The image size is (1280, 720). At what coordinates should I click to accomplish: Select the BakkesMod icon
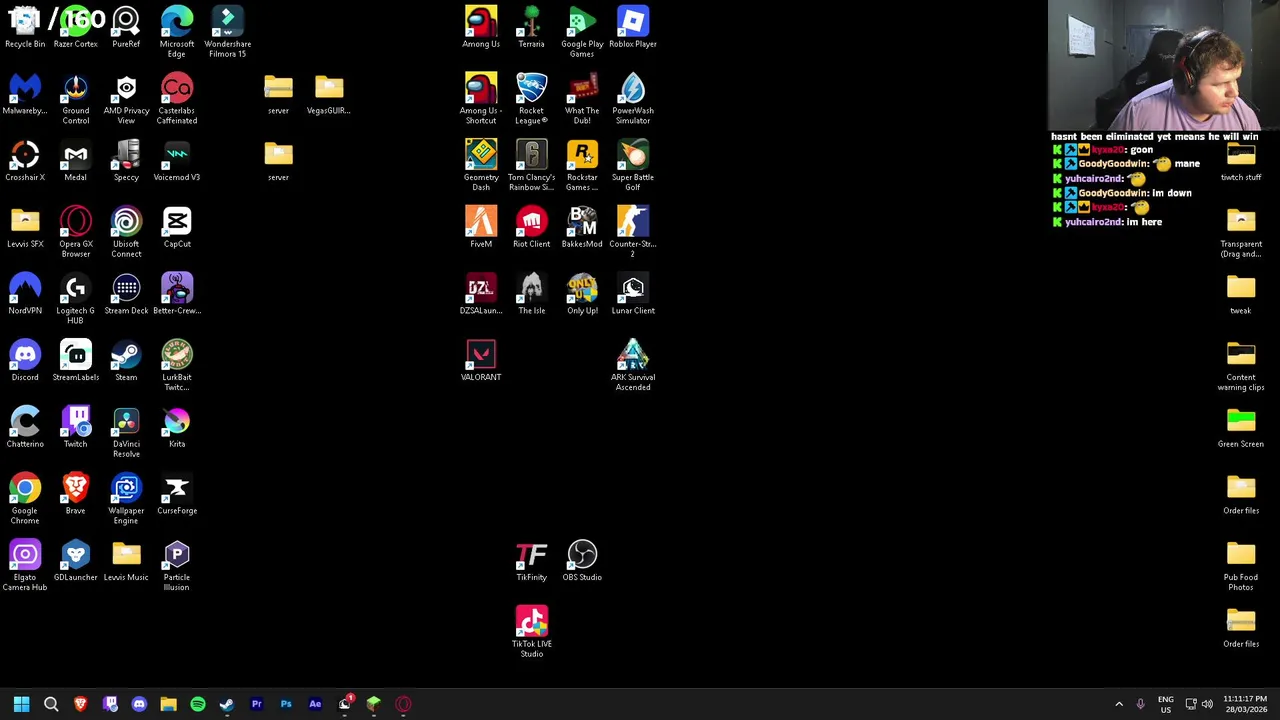point(582,228)
